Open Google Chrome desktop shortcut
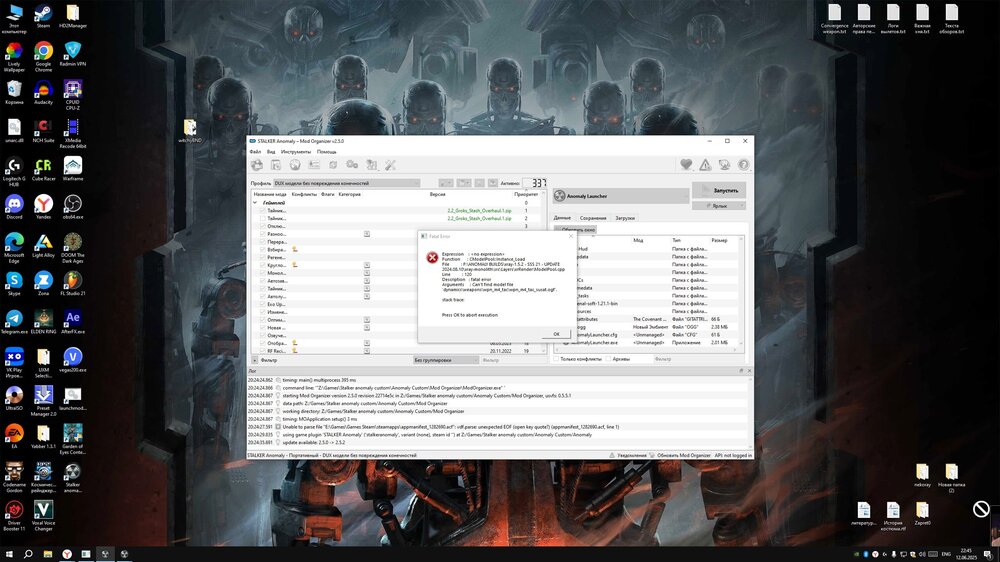This screenshot has height=562, width=1000. [x=43, y=52]
